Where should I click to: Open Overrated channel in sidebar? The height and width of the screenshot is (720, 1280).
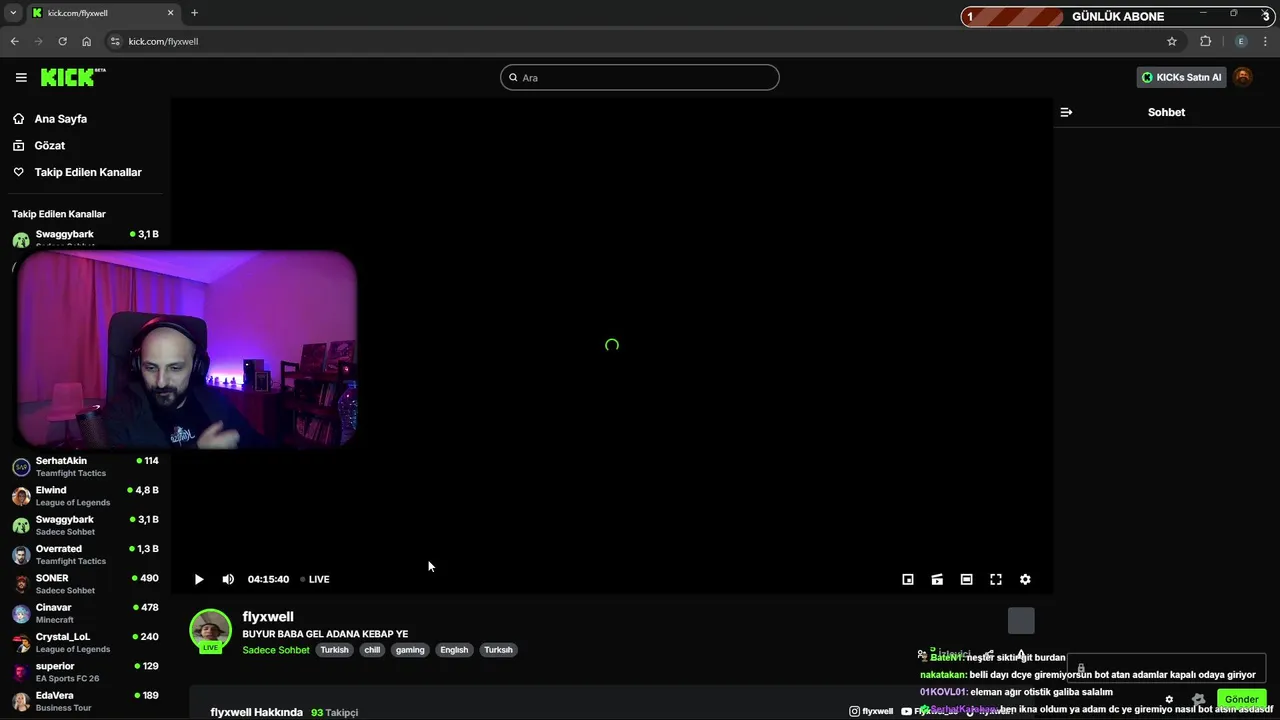click(85, 555)
